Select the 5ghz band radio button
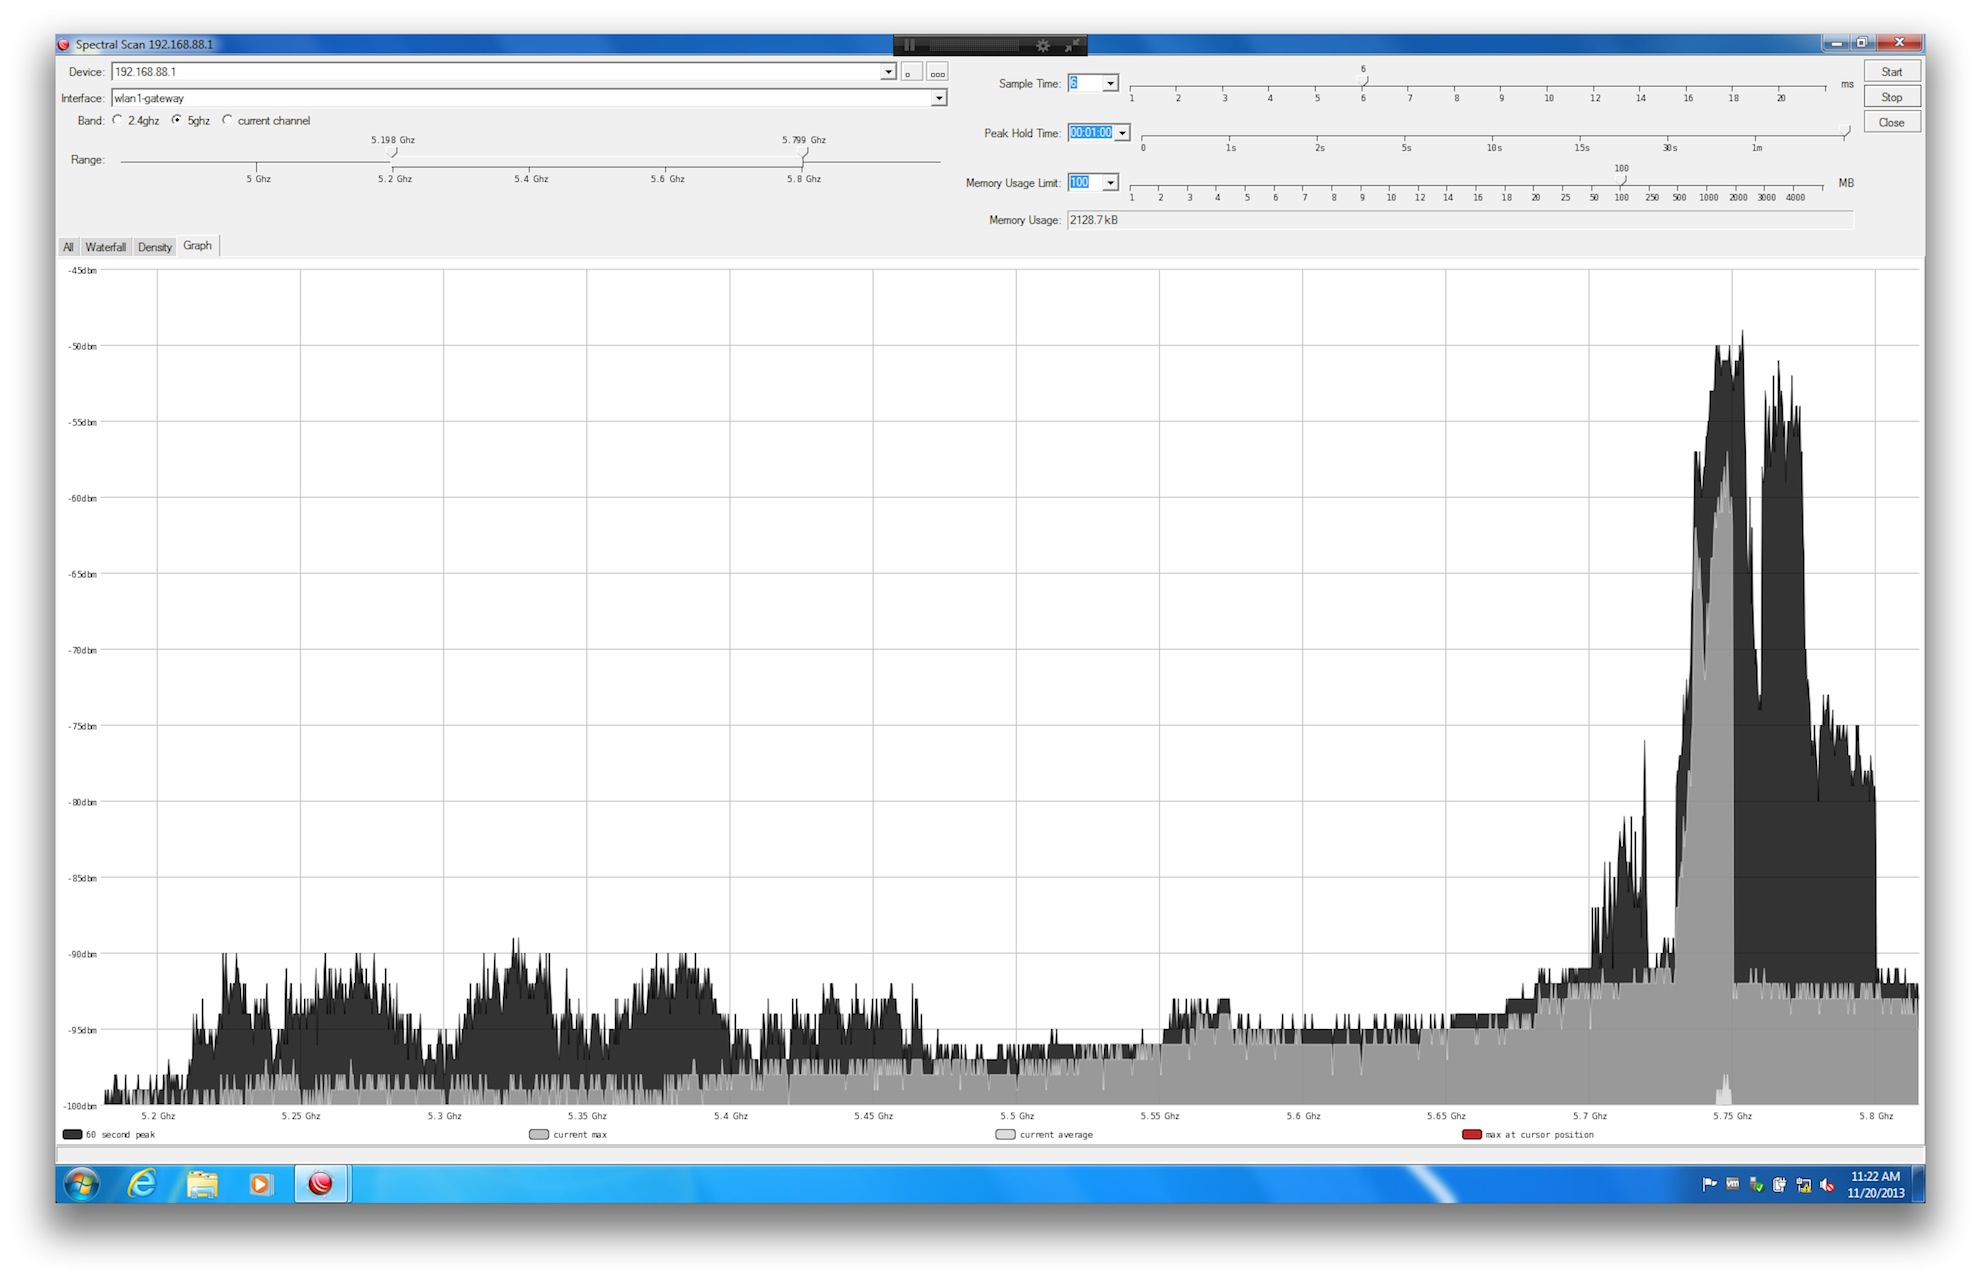This screenshot has height=1280, width=1981. 177,120
